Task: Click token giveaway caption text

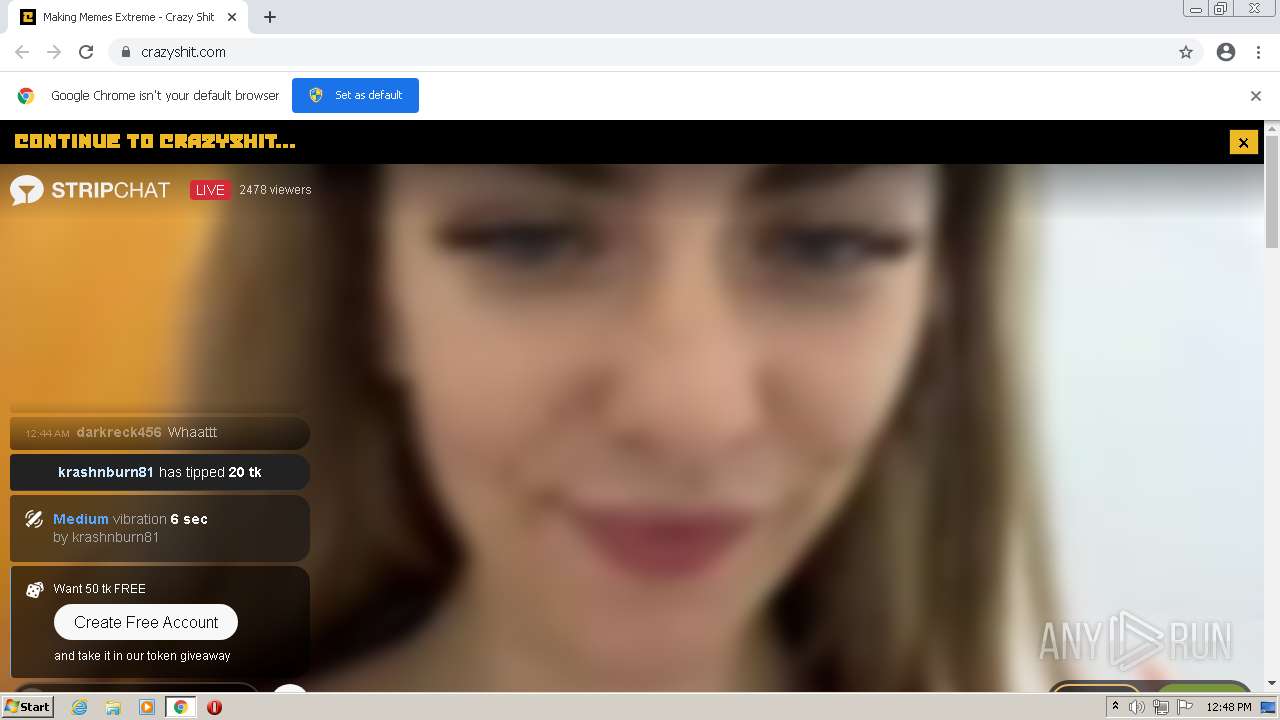Action: [142, 656]
